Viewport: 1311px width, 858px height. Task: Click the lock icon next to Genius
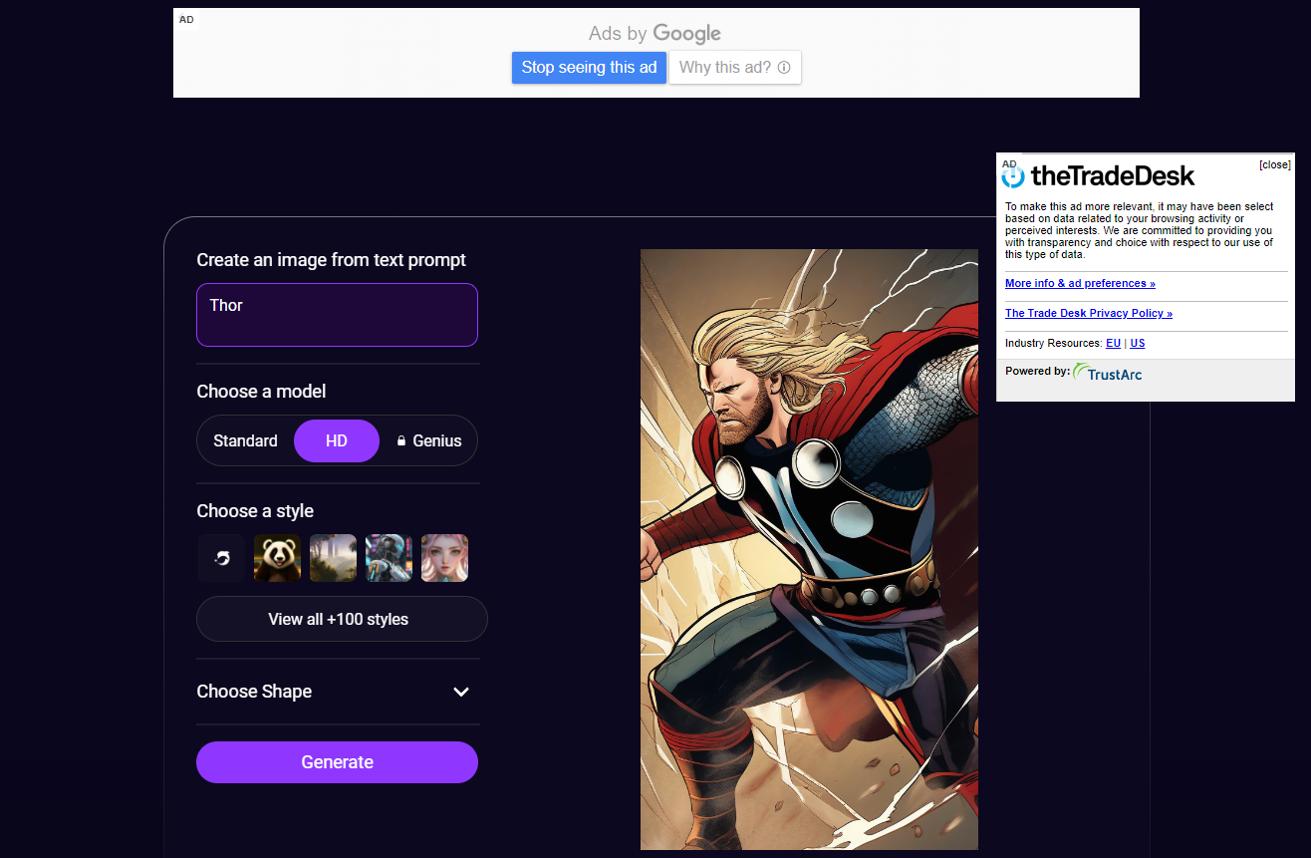click(x=402, y=441)
